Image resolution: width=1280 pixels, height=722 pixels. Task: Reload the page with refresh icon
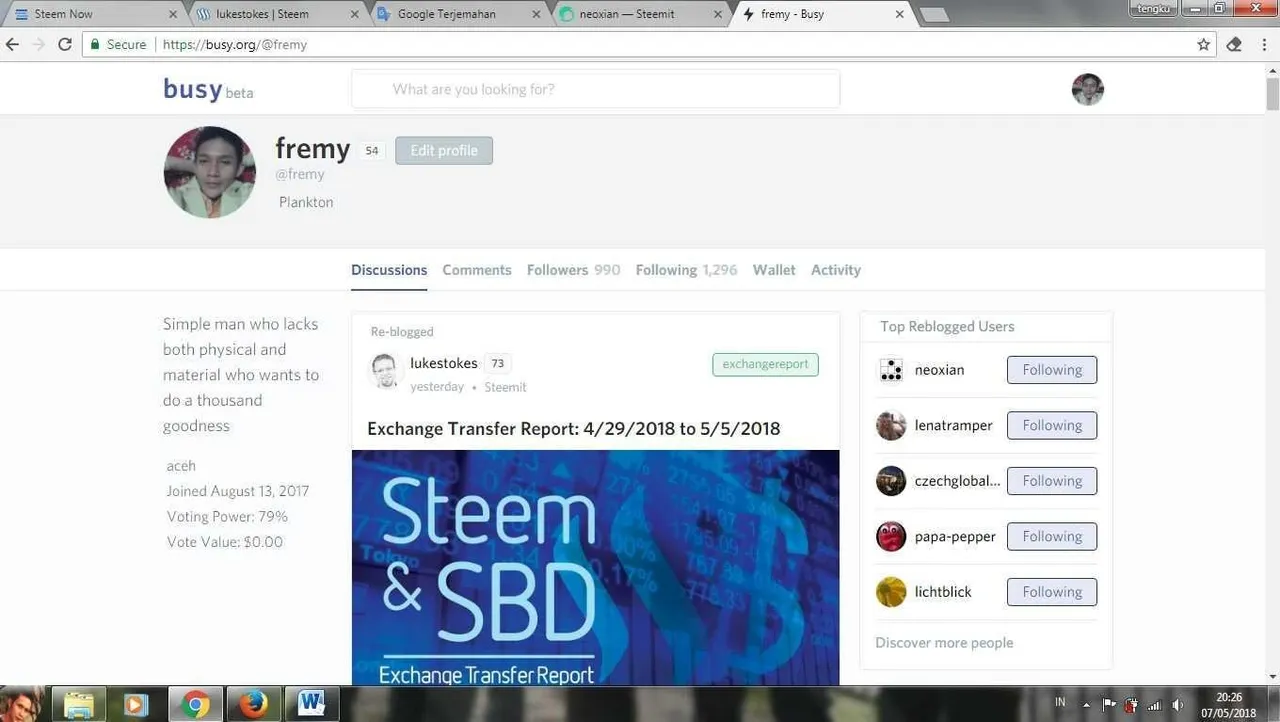pos(65,44)
